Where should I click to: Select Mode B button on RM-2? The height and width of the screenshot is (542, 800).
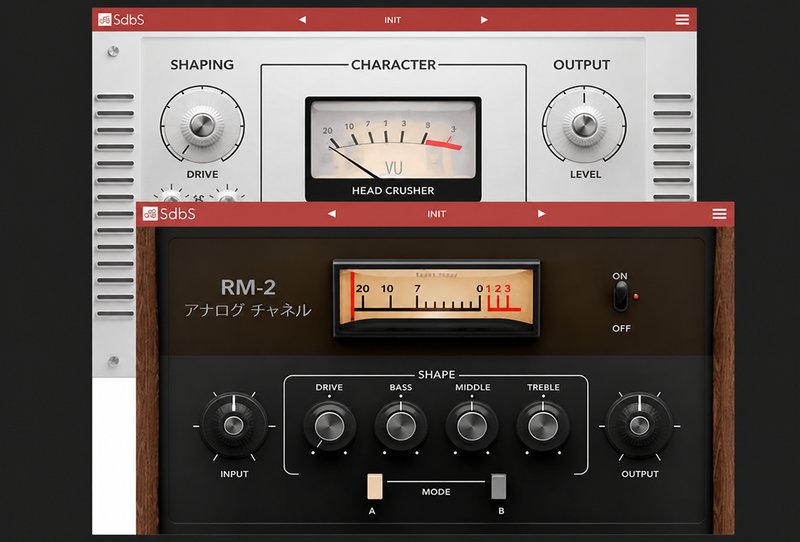(x=498, y=486)
